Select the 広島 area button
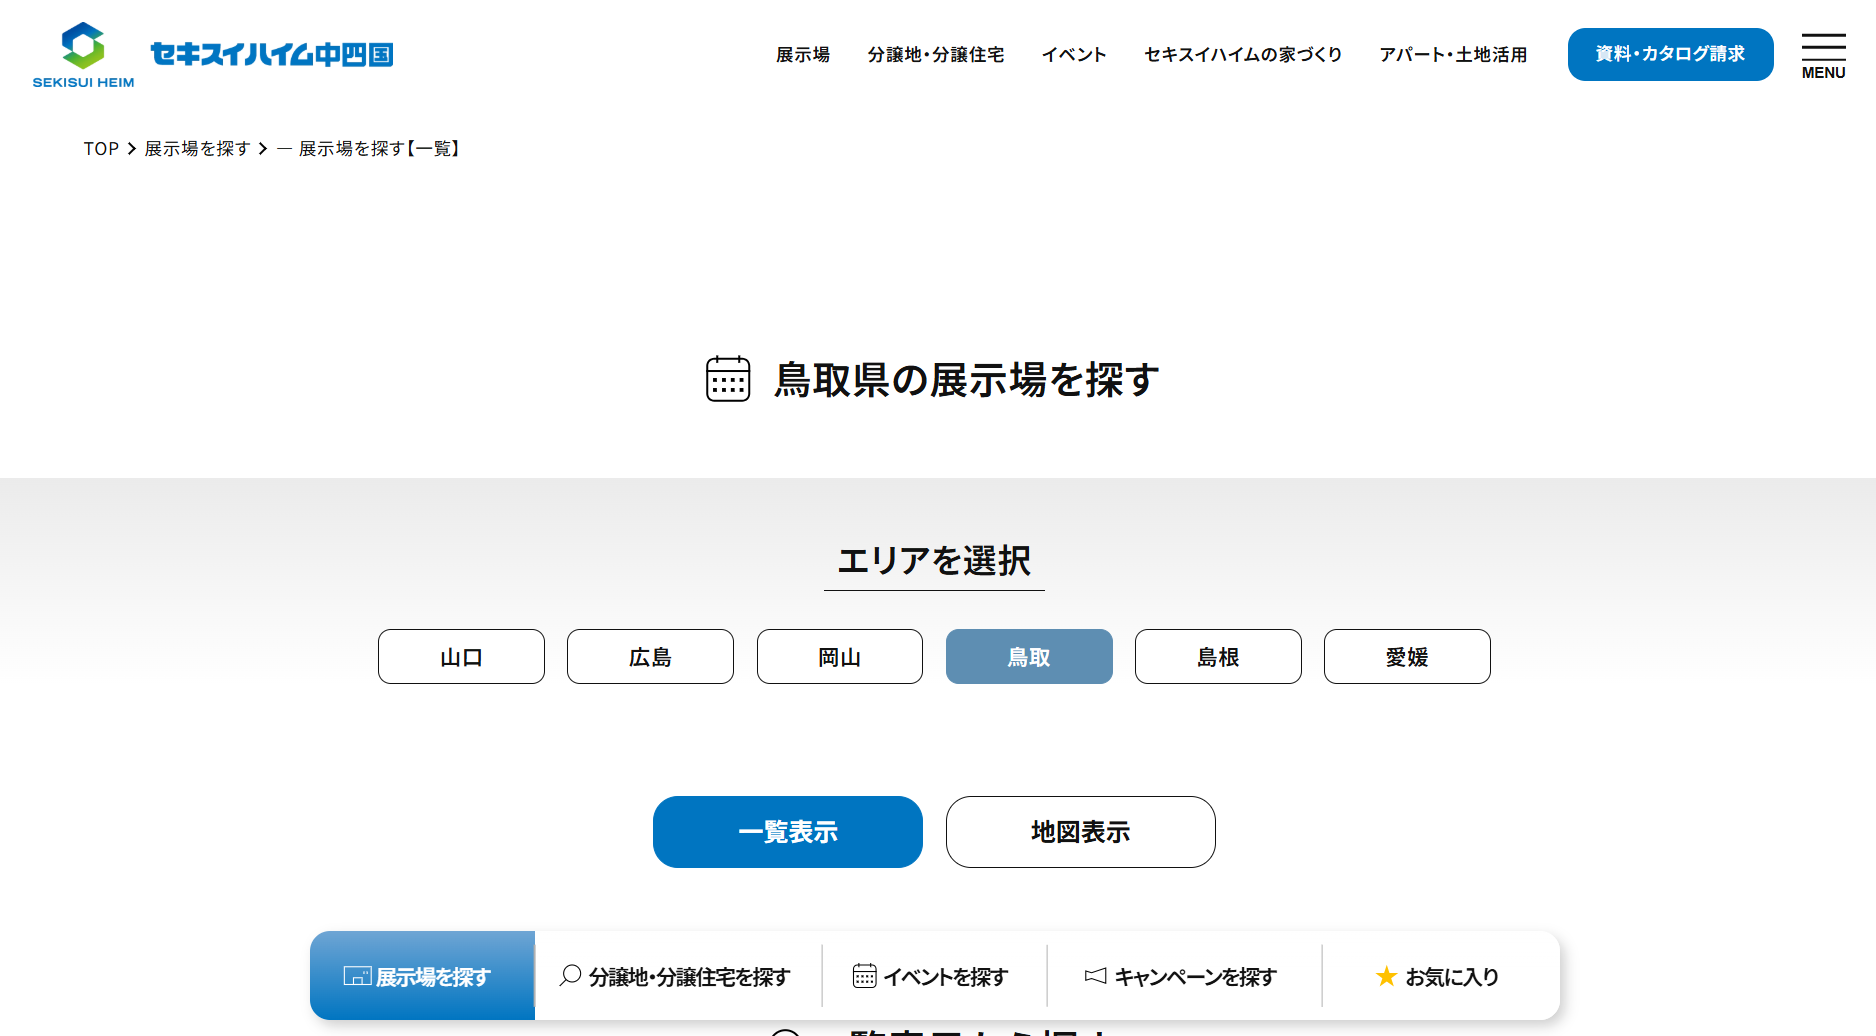1876x1036 pixels. coord(650,657)
